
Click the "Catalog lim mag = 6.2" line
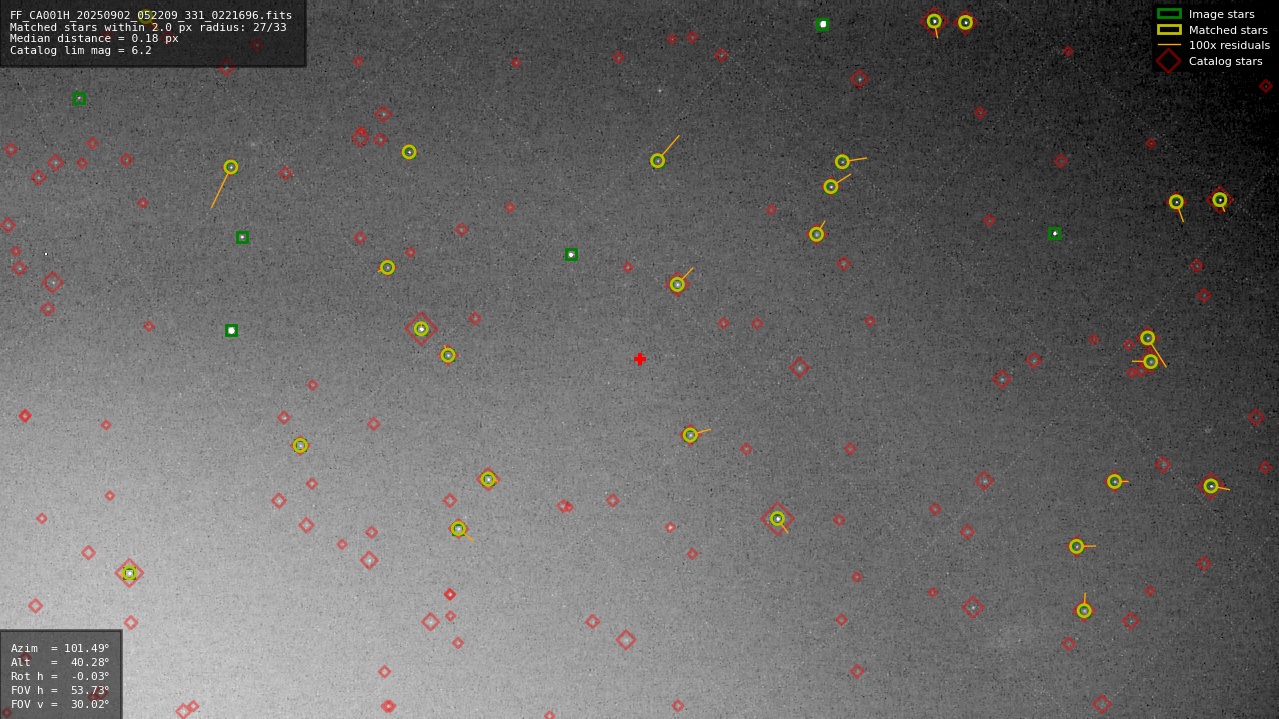[81, 50]
